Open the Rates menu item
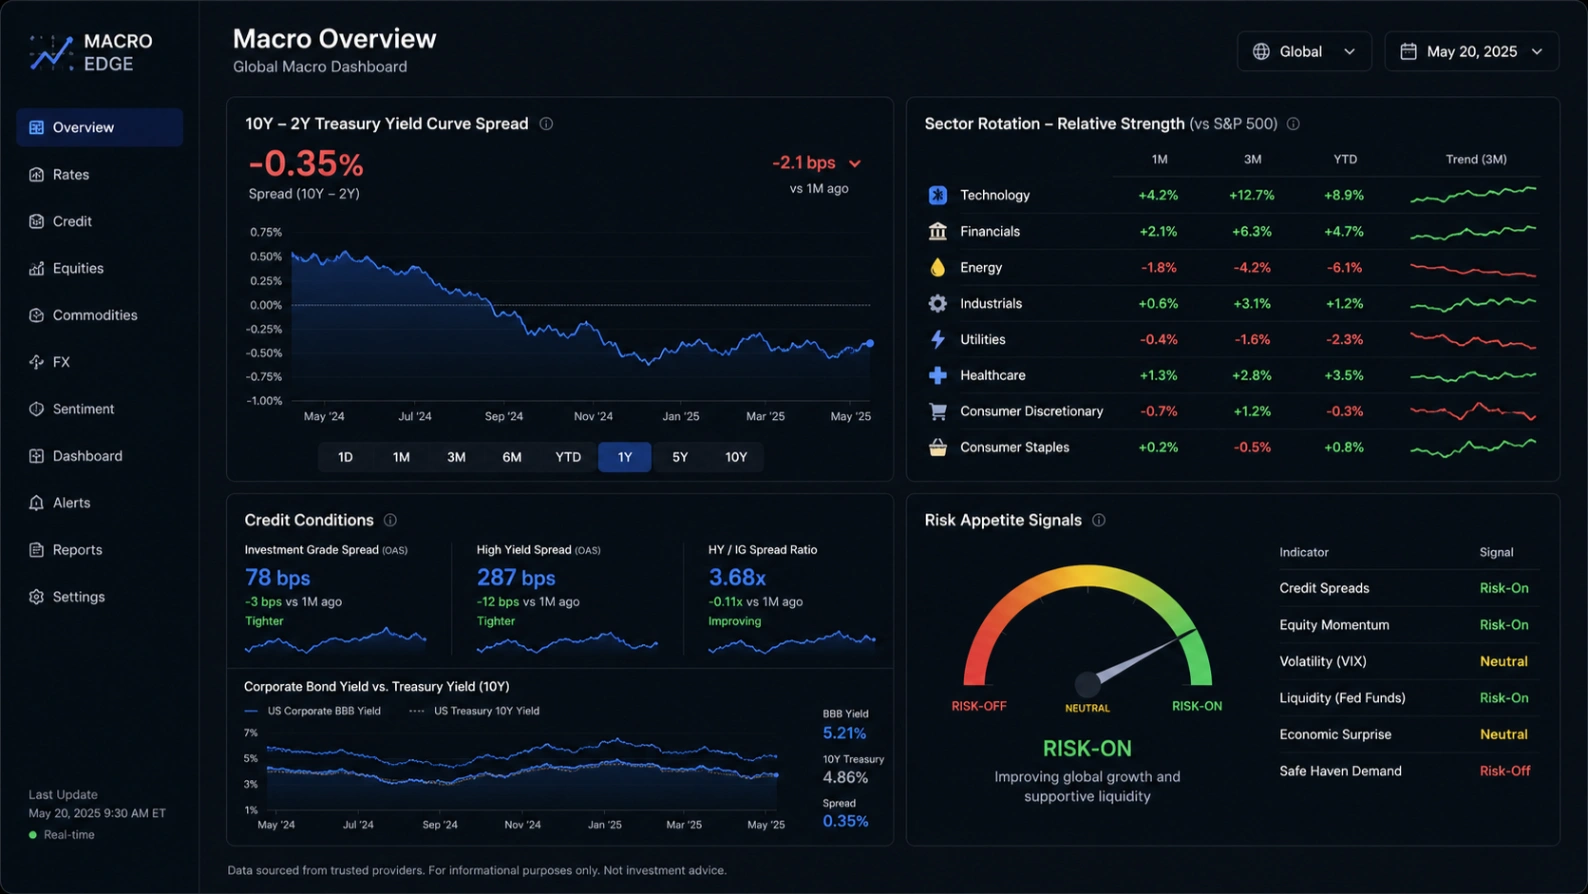 tap(100, 175)
